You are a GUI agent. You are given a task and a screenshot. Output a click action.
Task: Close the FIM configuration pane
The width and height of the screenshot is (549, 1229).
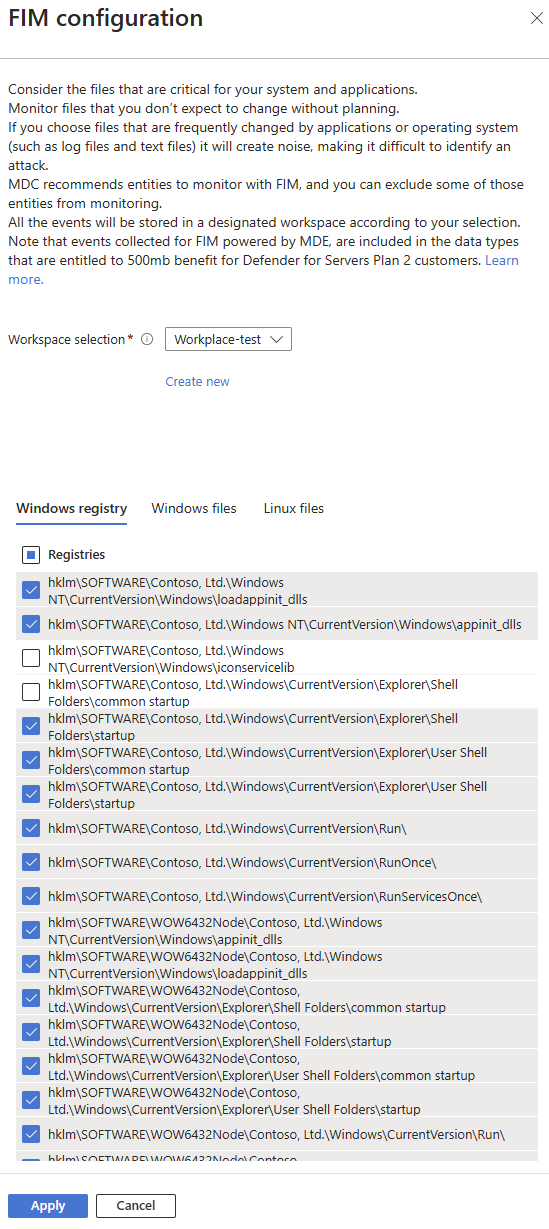[x=532, y=18]
